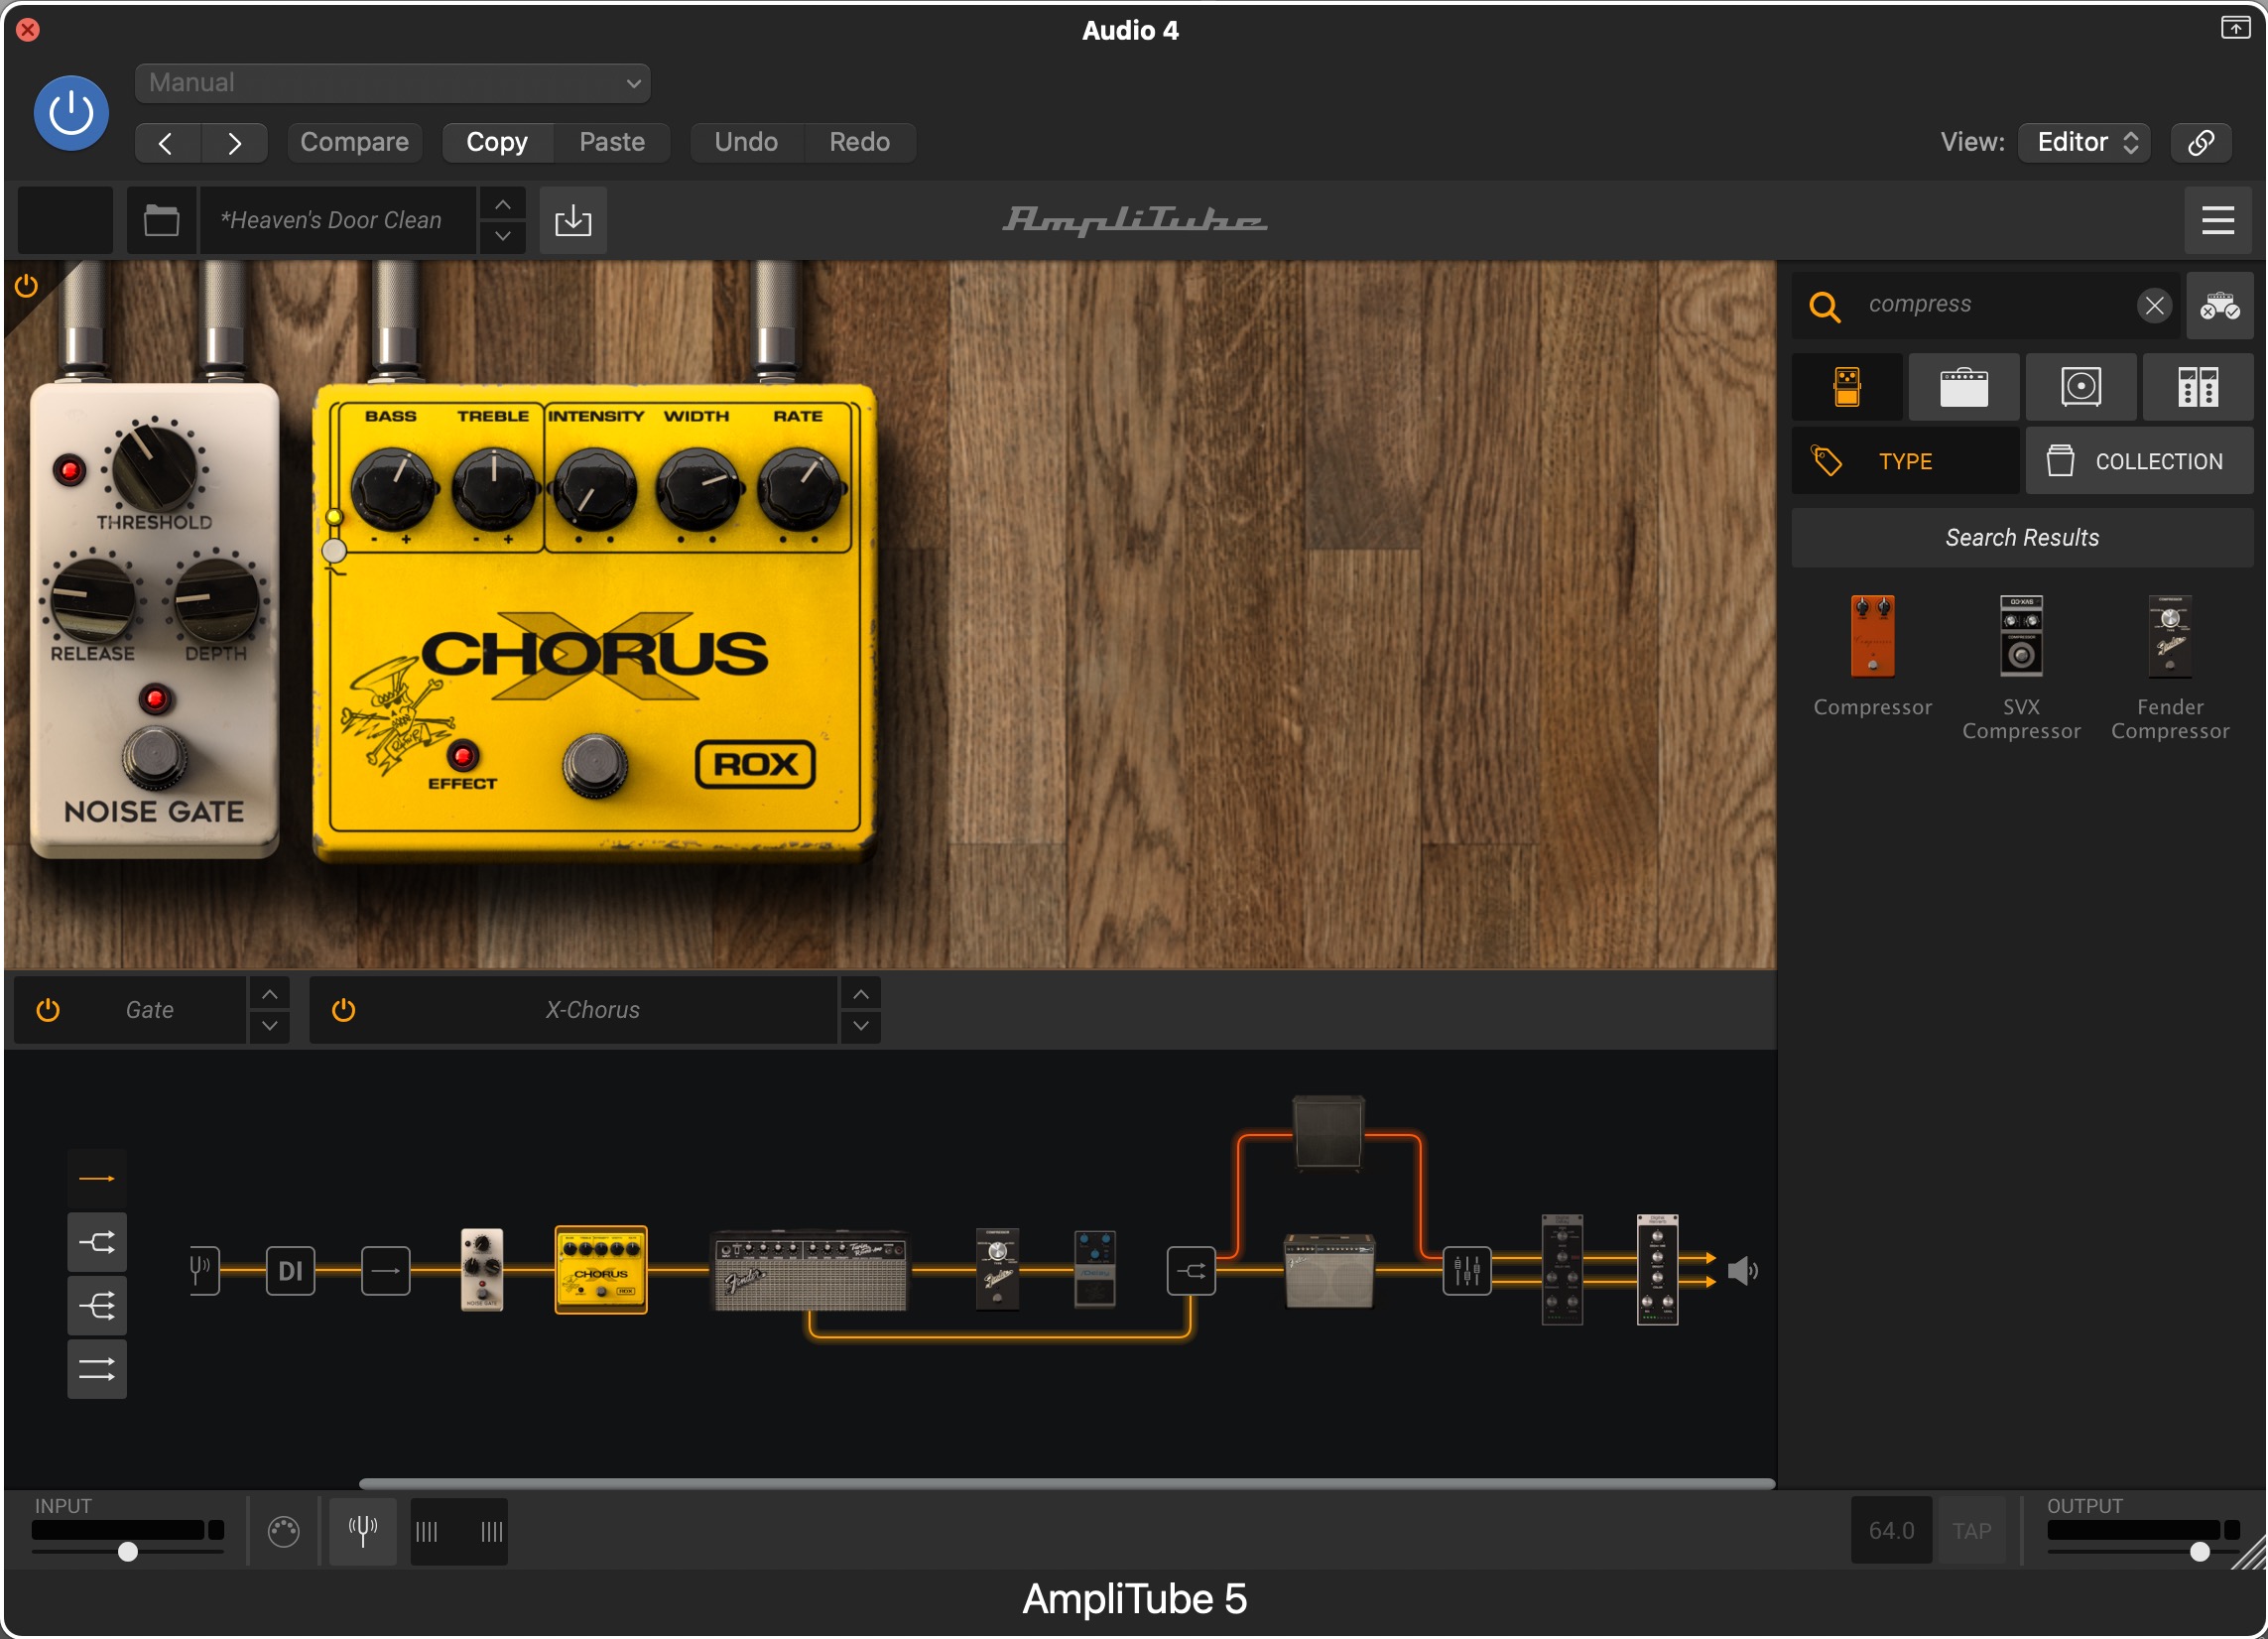This screenshot has height=1639, width=2268.
Task: Click the save preset download icon
Action: point(573,220)
